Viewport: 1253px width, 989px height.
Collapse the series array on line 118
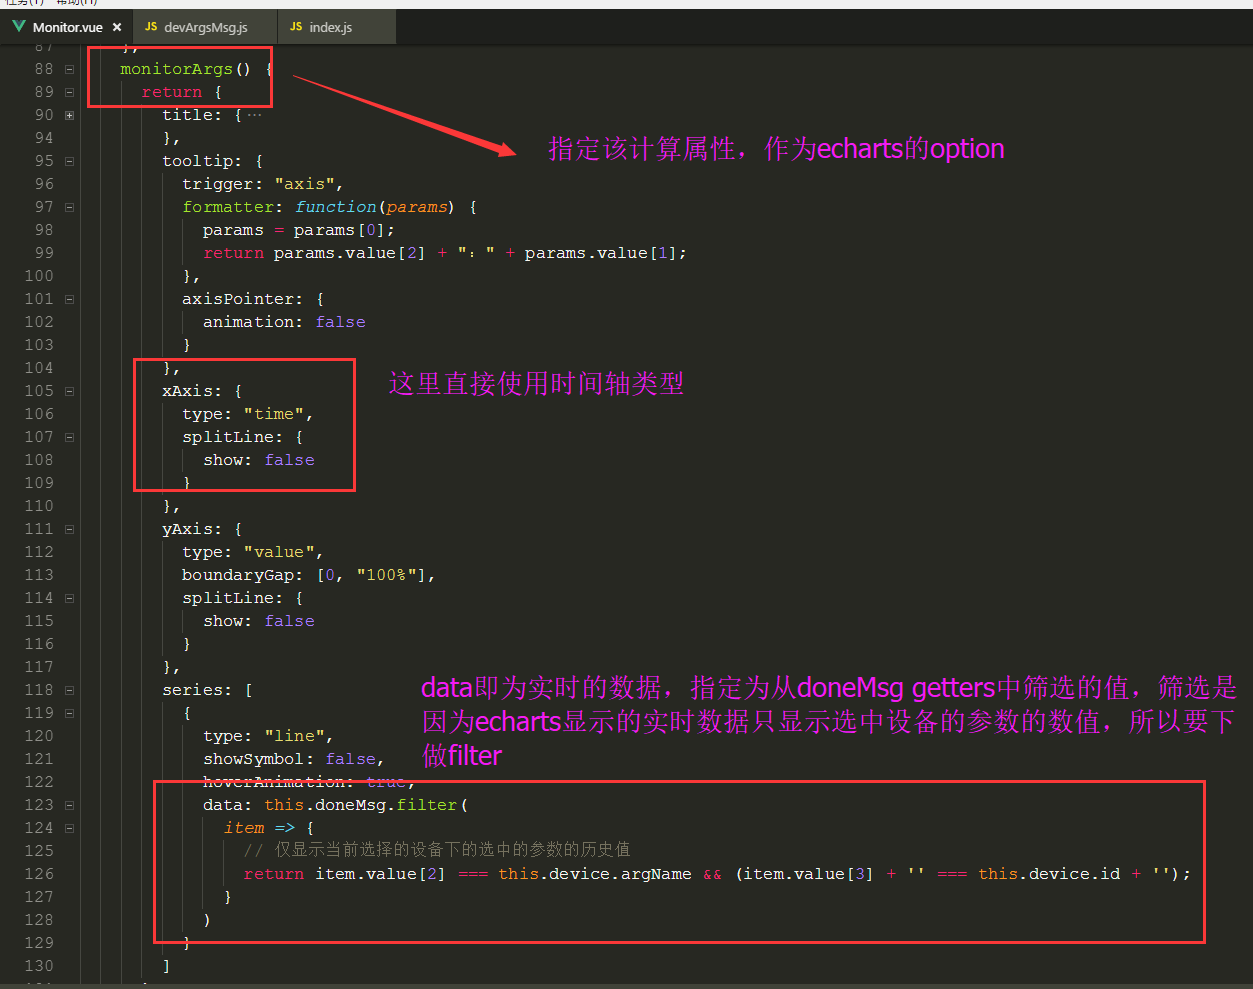coord(69,690)
